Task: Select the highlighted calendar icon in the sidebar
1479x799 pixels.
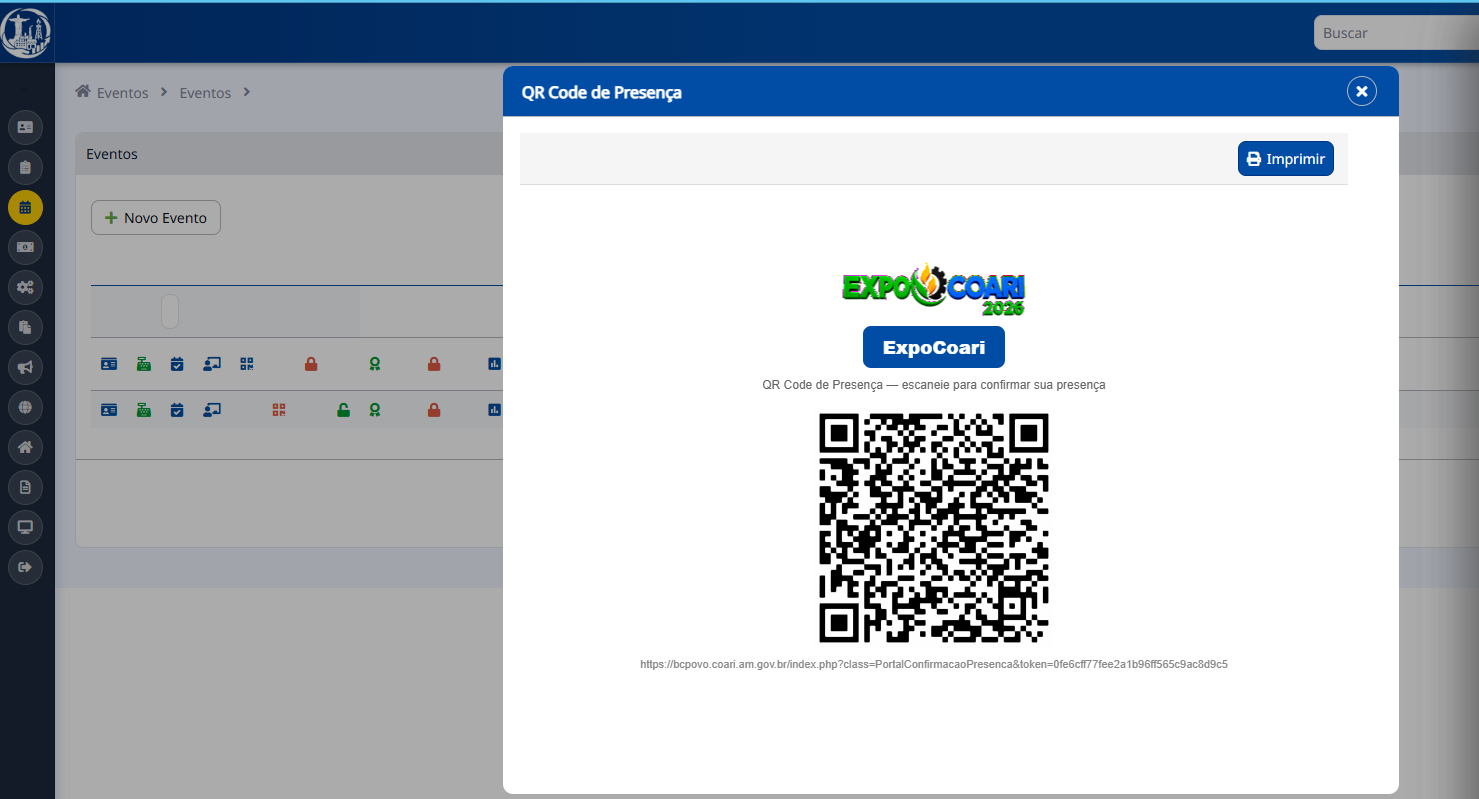Action: (x=25, y=207)
